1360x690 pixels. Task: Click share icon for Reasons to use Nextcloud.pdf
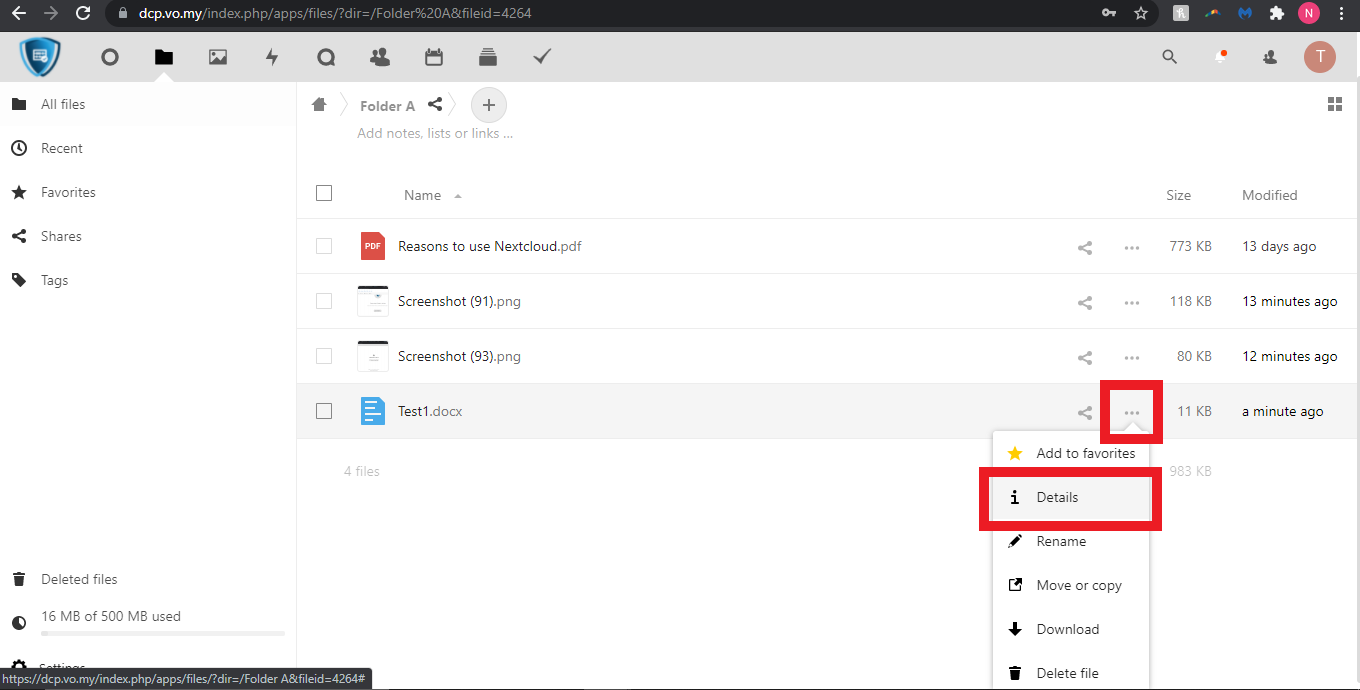click(x=1085, y=247)
